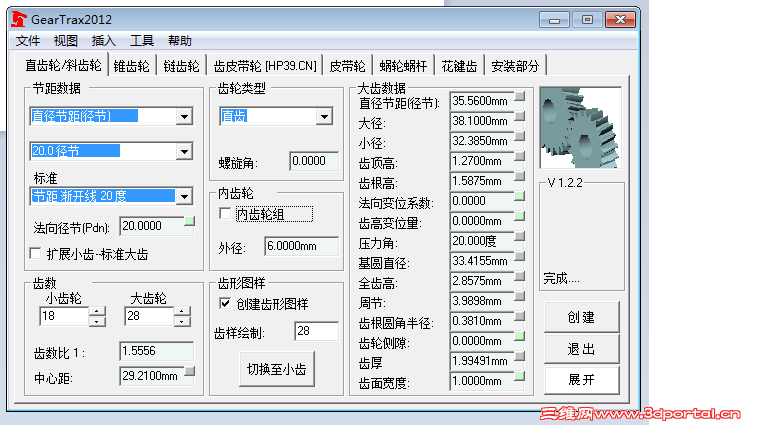Toggle indicator beside 齿根高 value 1.5875mm
This screenshot has width=760, height=427.
tap(520, 176)
